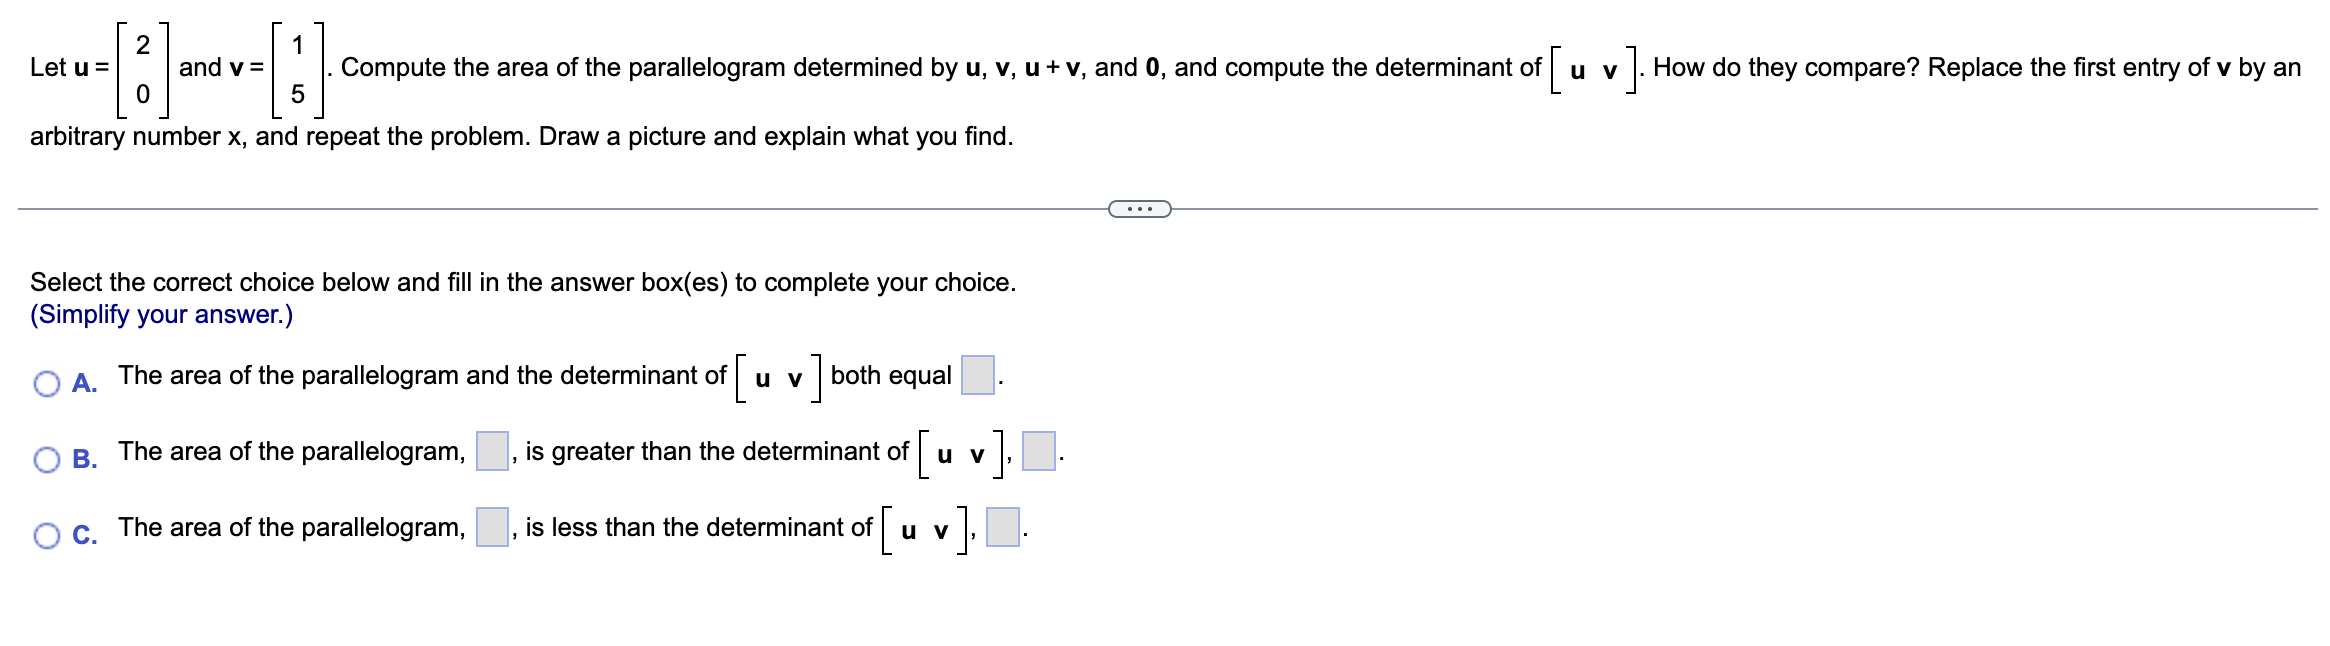The image size is (2330, 646).
Task: Click second answer box in choice B
Action: 1039,451
